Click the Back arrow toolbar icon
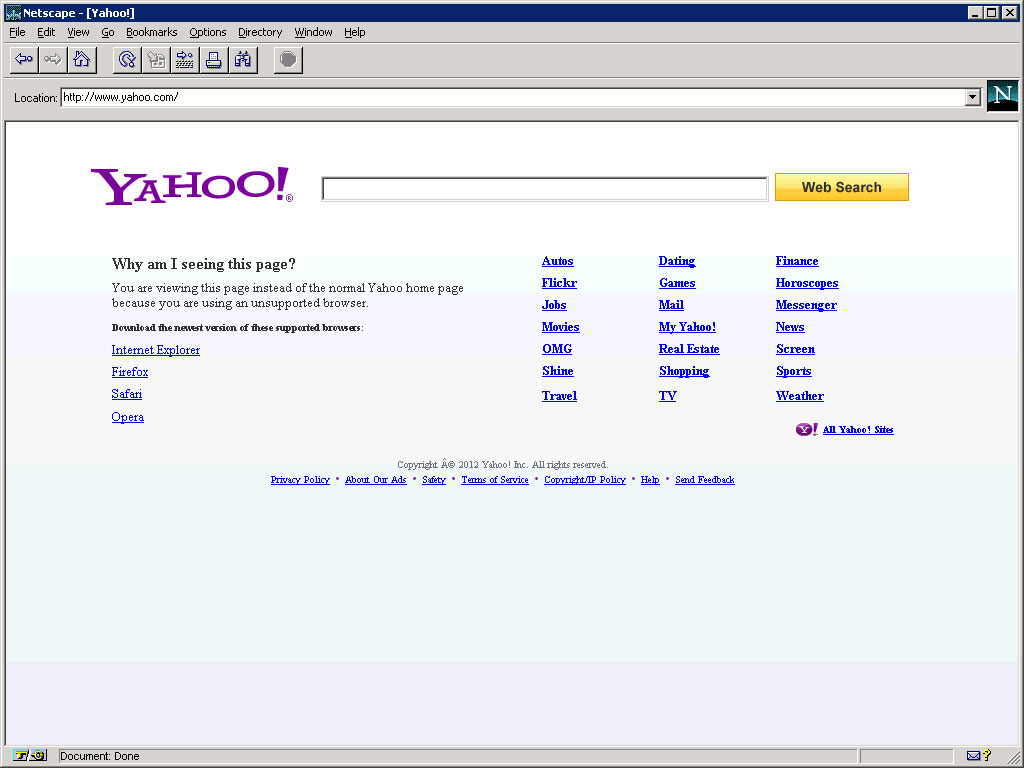The height and width of the screenshot is (768, 1024). 24,60
